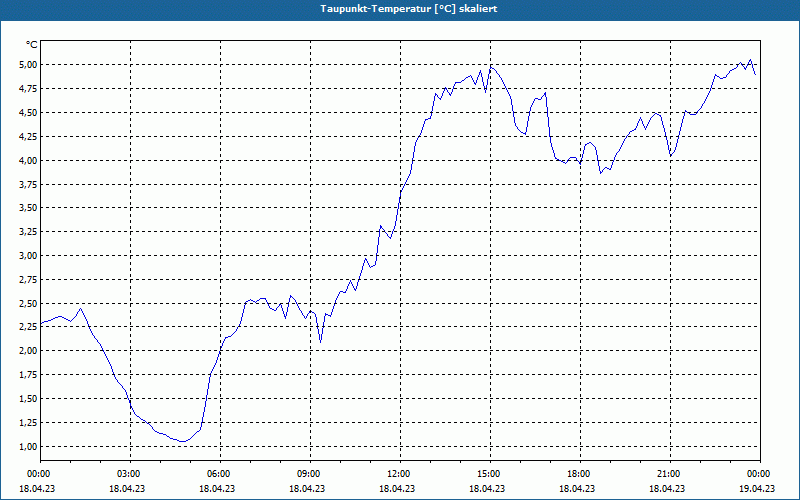
Task: Select the 5,00 y-axis value
Action: click(x=28, y=65)
